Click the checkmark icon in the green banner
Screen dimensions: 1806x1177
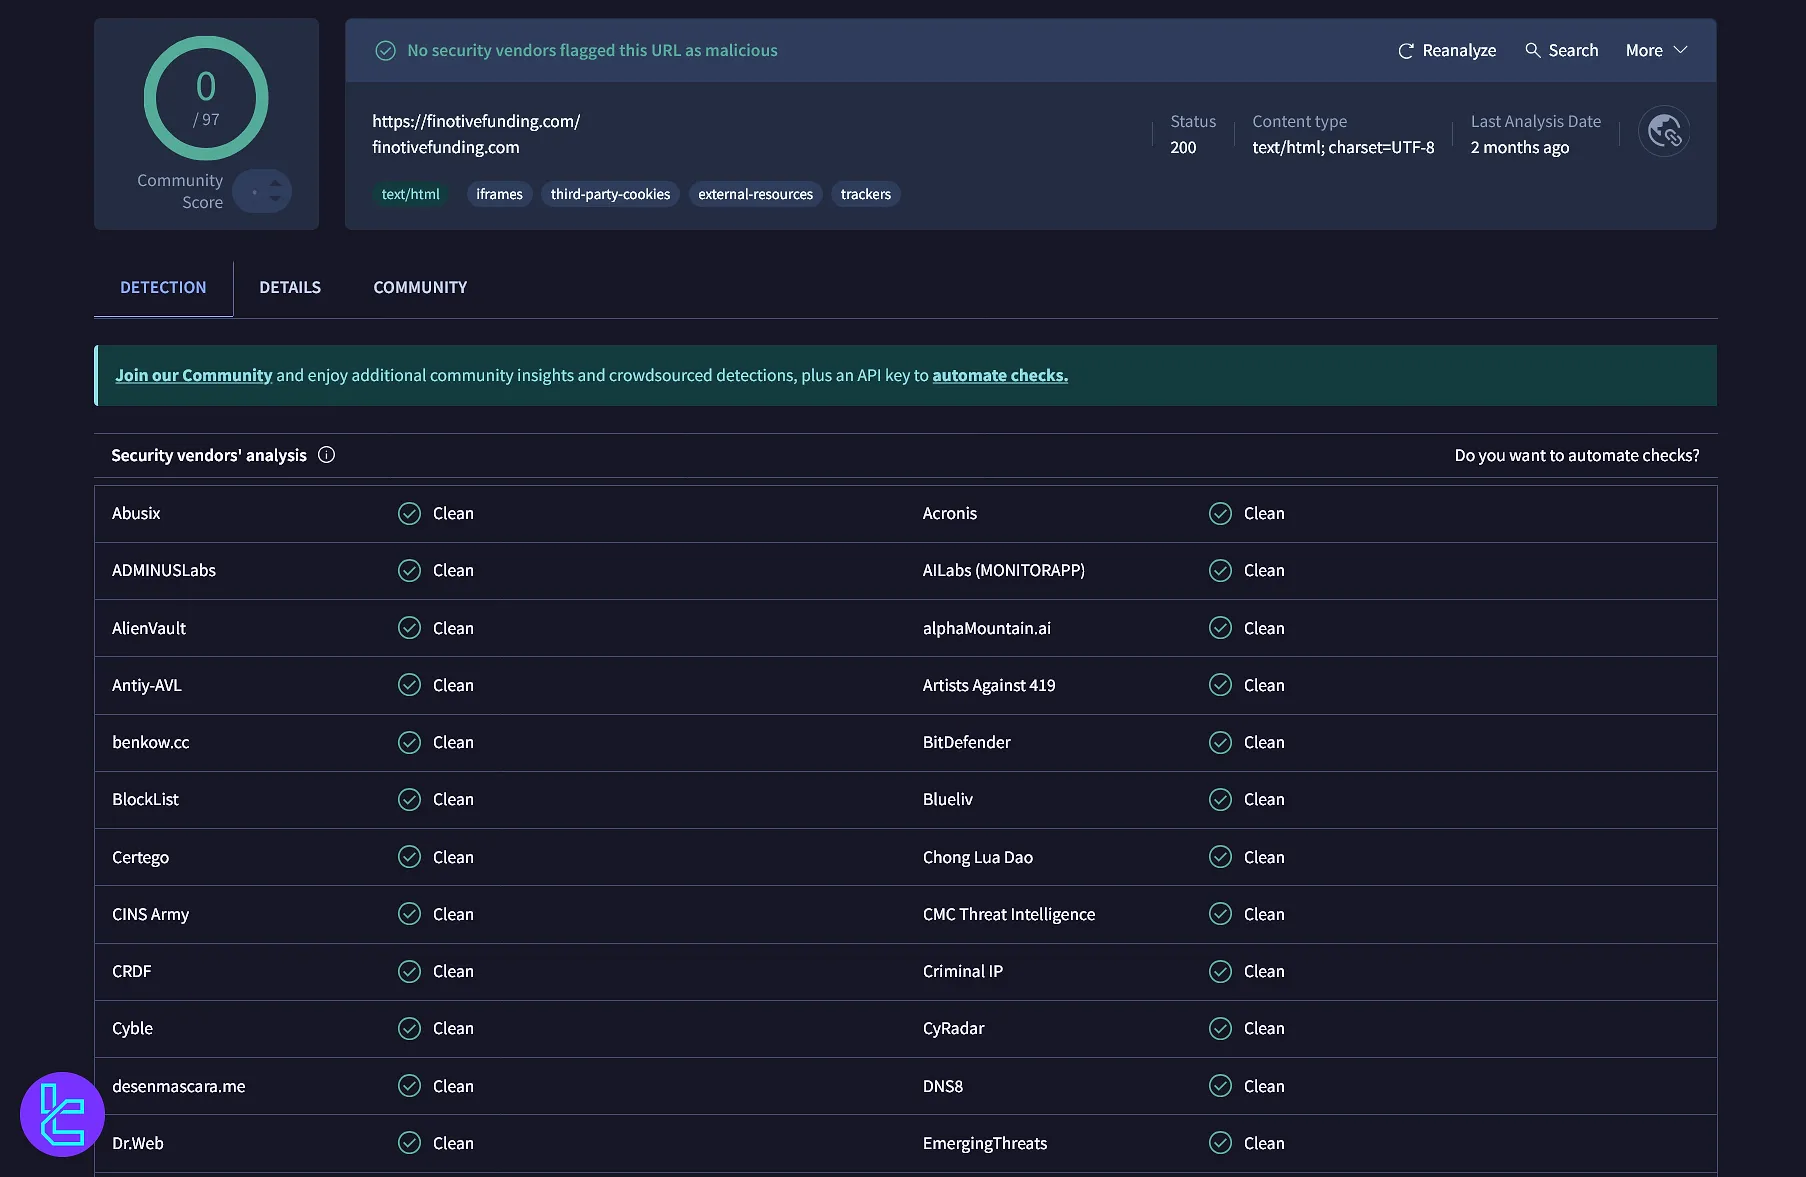(385, 50)
